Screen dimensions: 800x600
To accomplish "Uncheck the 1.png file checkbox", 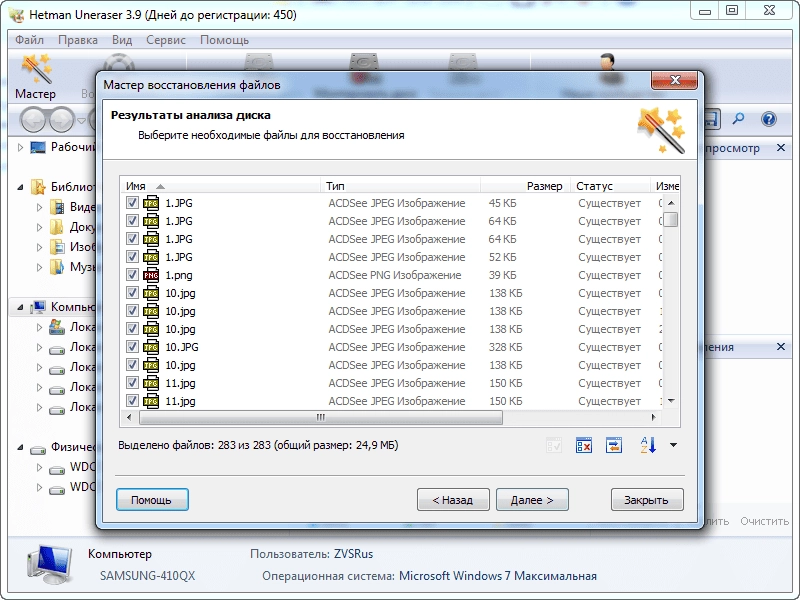I will click(132, 274).
